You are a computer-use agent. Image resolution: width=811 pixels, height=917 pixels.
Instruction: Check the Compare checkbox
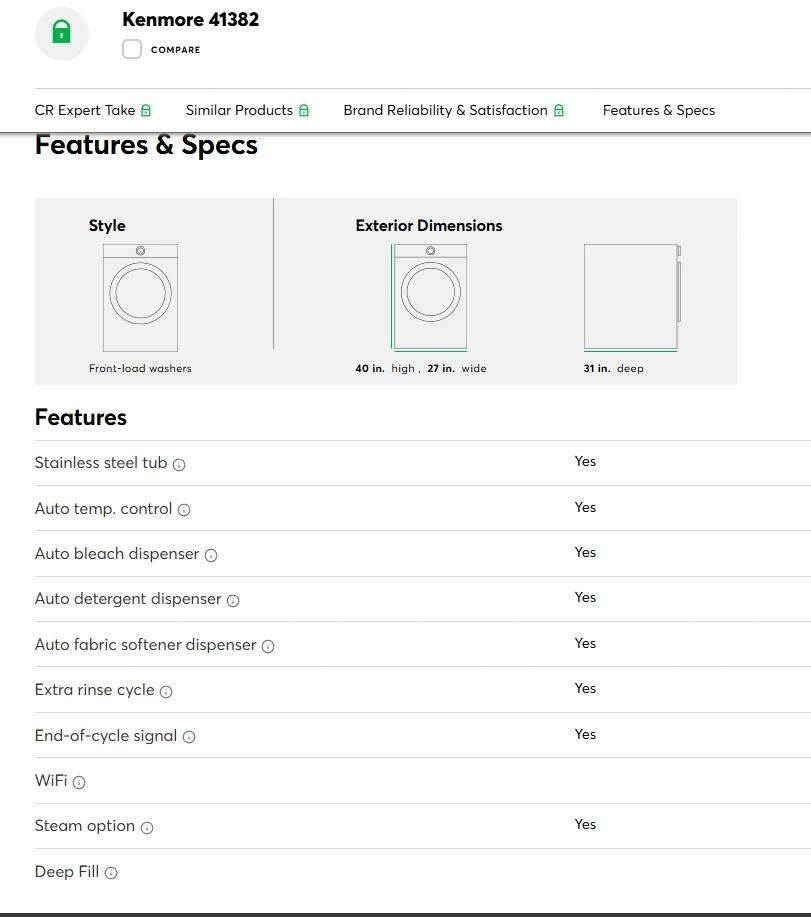point(132,49)
